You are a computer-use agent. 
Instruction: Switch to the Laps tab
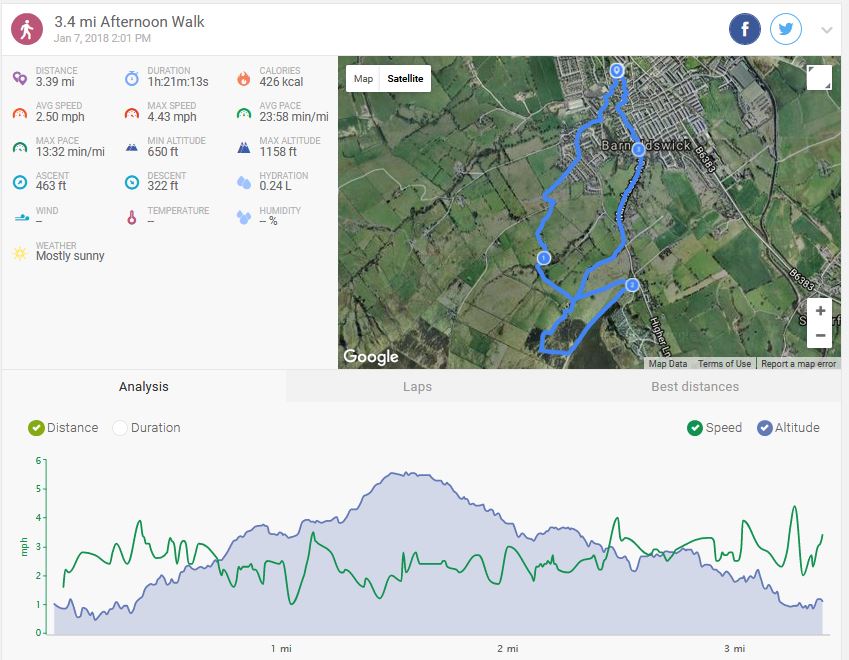417,387
